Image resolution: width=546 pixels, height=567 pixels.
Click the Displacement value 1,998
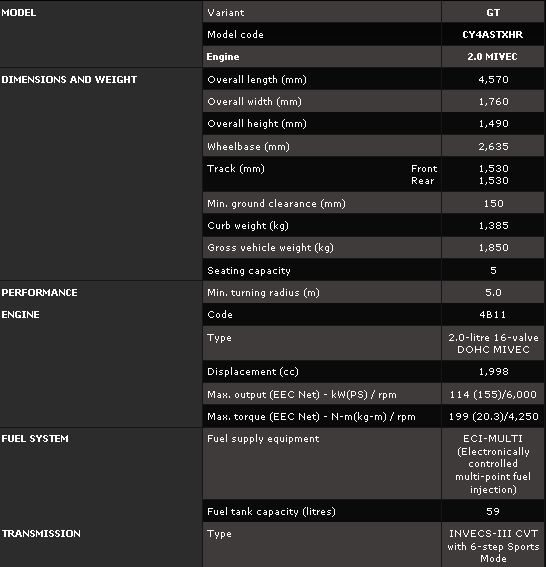pos(494,372)
